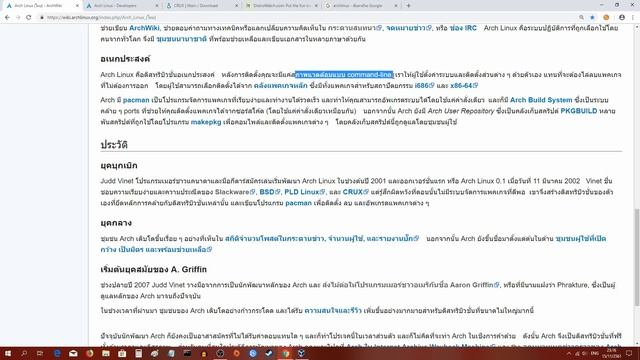Open the Aaron Griffin external link

(474, 285)
